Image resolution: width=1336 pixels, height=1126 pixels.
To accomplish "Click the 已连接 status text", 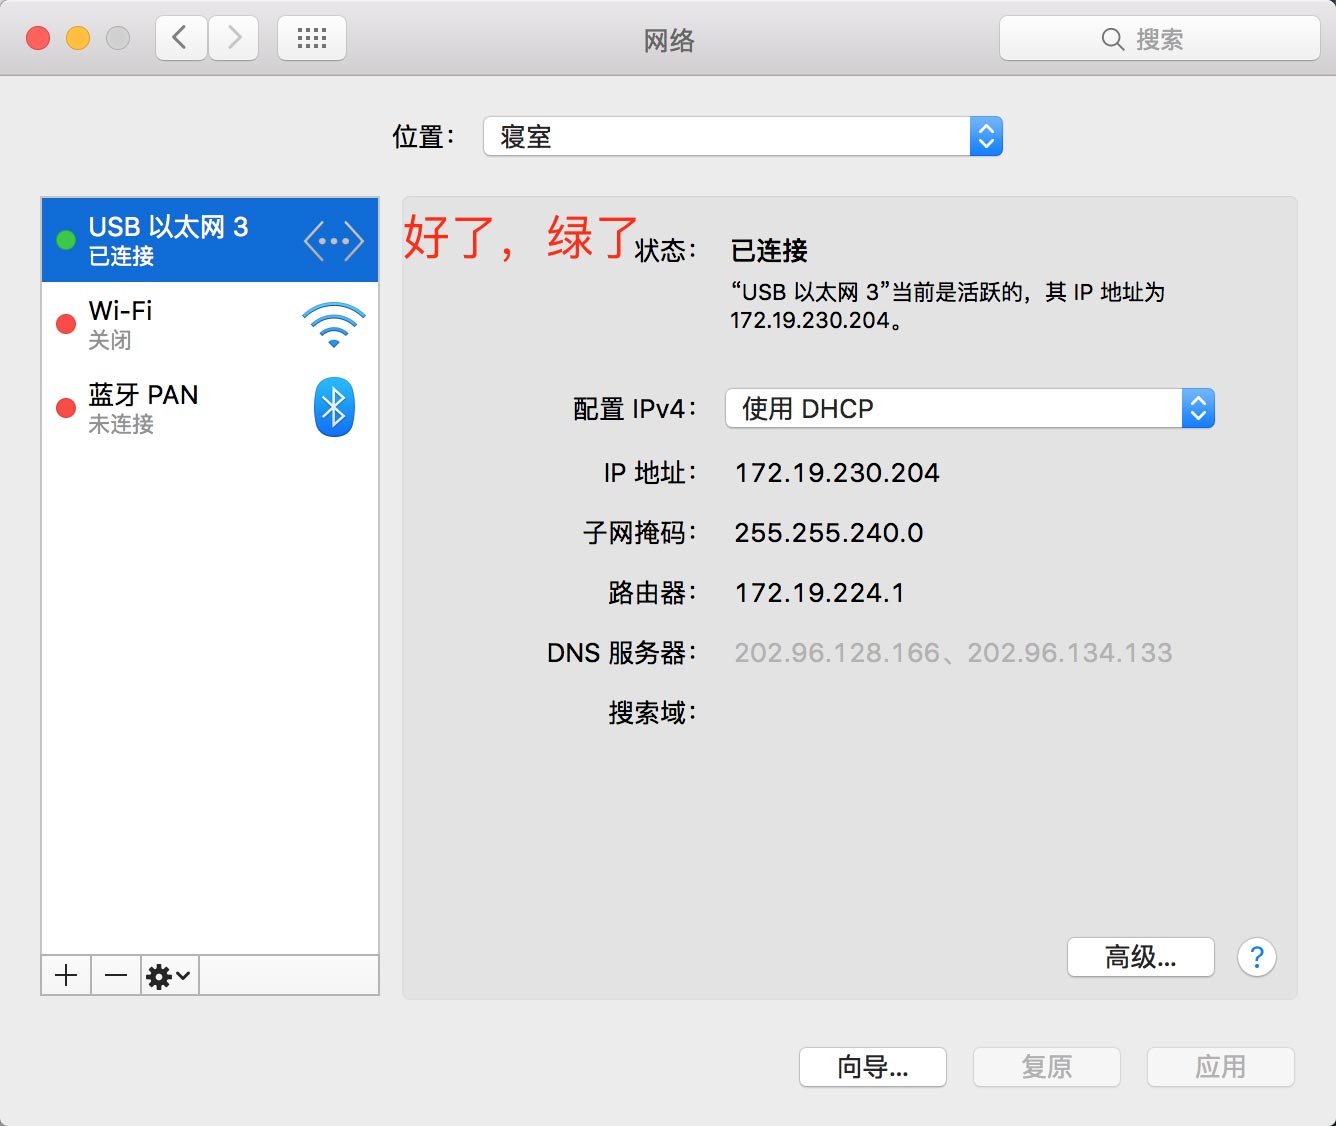I will 769,250.
